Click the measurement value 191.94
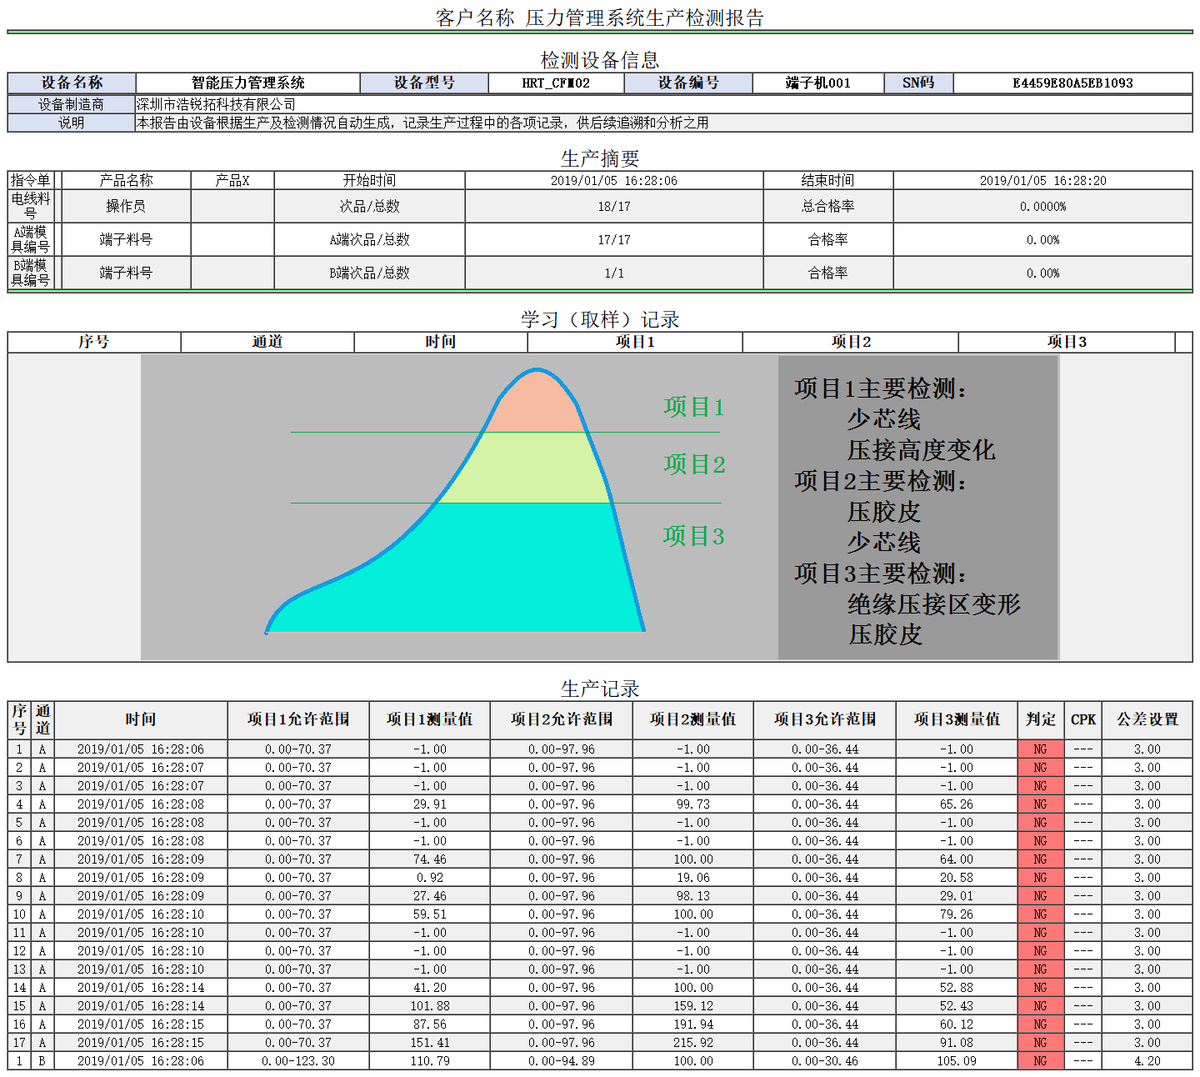This screenshot has height=1077, width=1200. (693, 1024)
